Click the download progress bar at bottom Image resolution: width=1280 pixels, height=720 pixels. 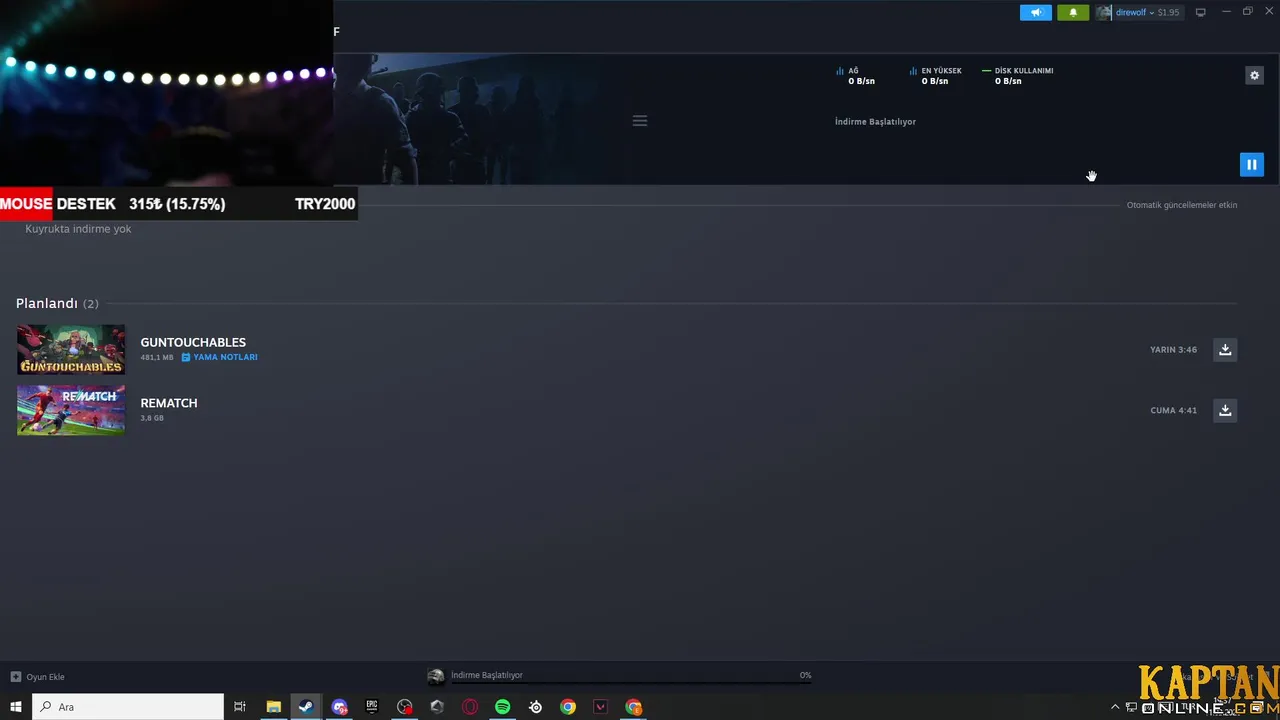pyautogui.click(x=630, y=685)
